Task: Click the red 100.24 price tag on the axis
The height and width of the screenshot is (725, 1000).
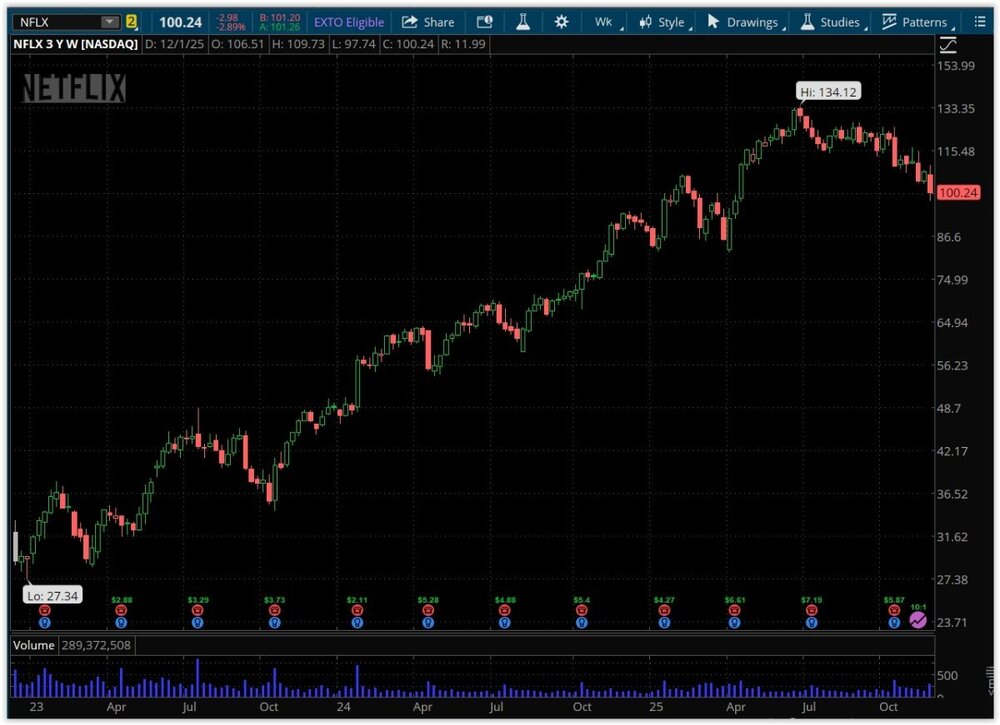Action: 959,192
